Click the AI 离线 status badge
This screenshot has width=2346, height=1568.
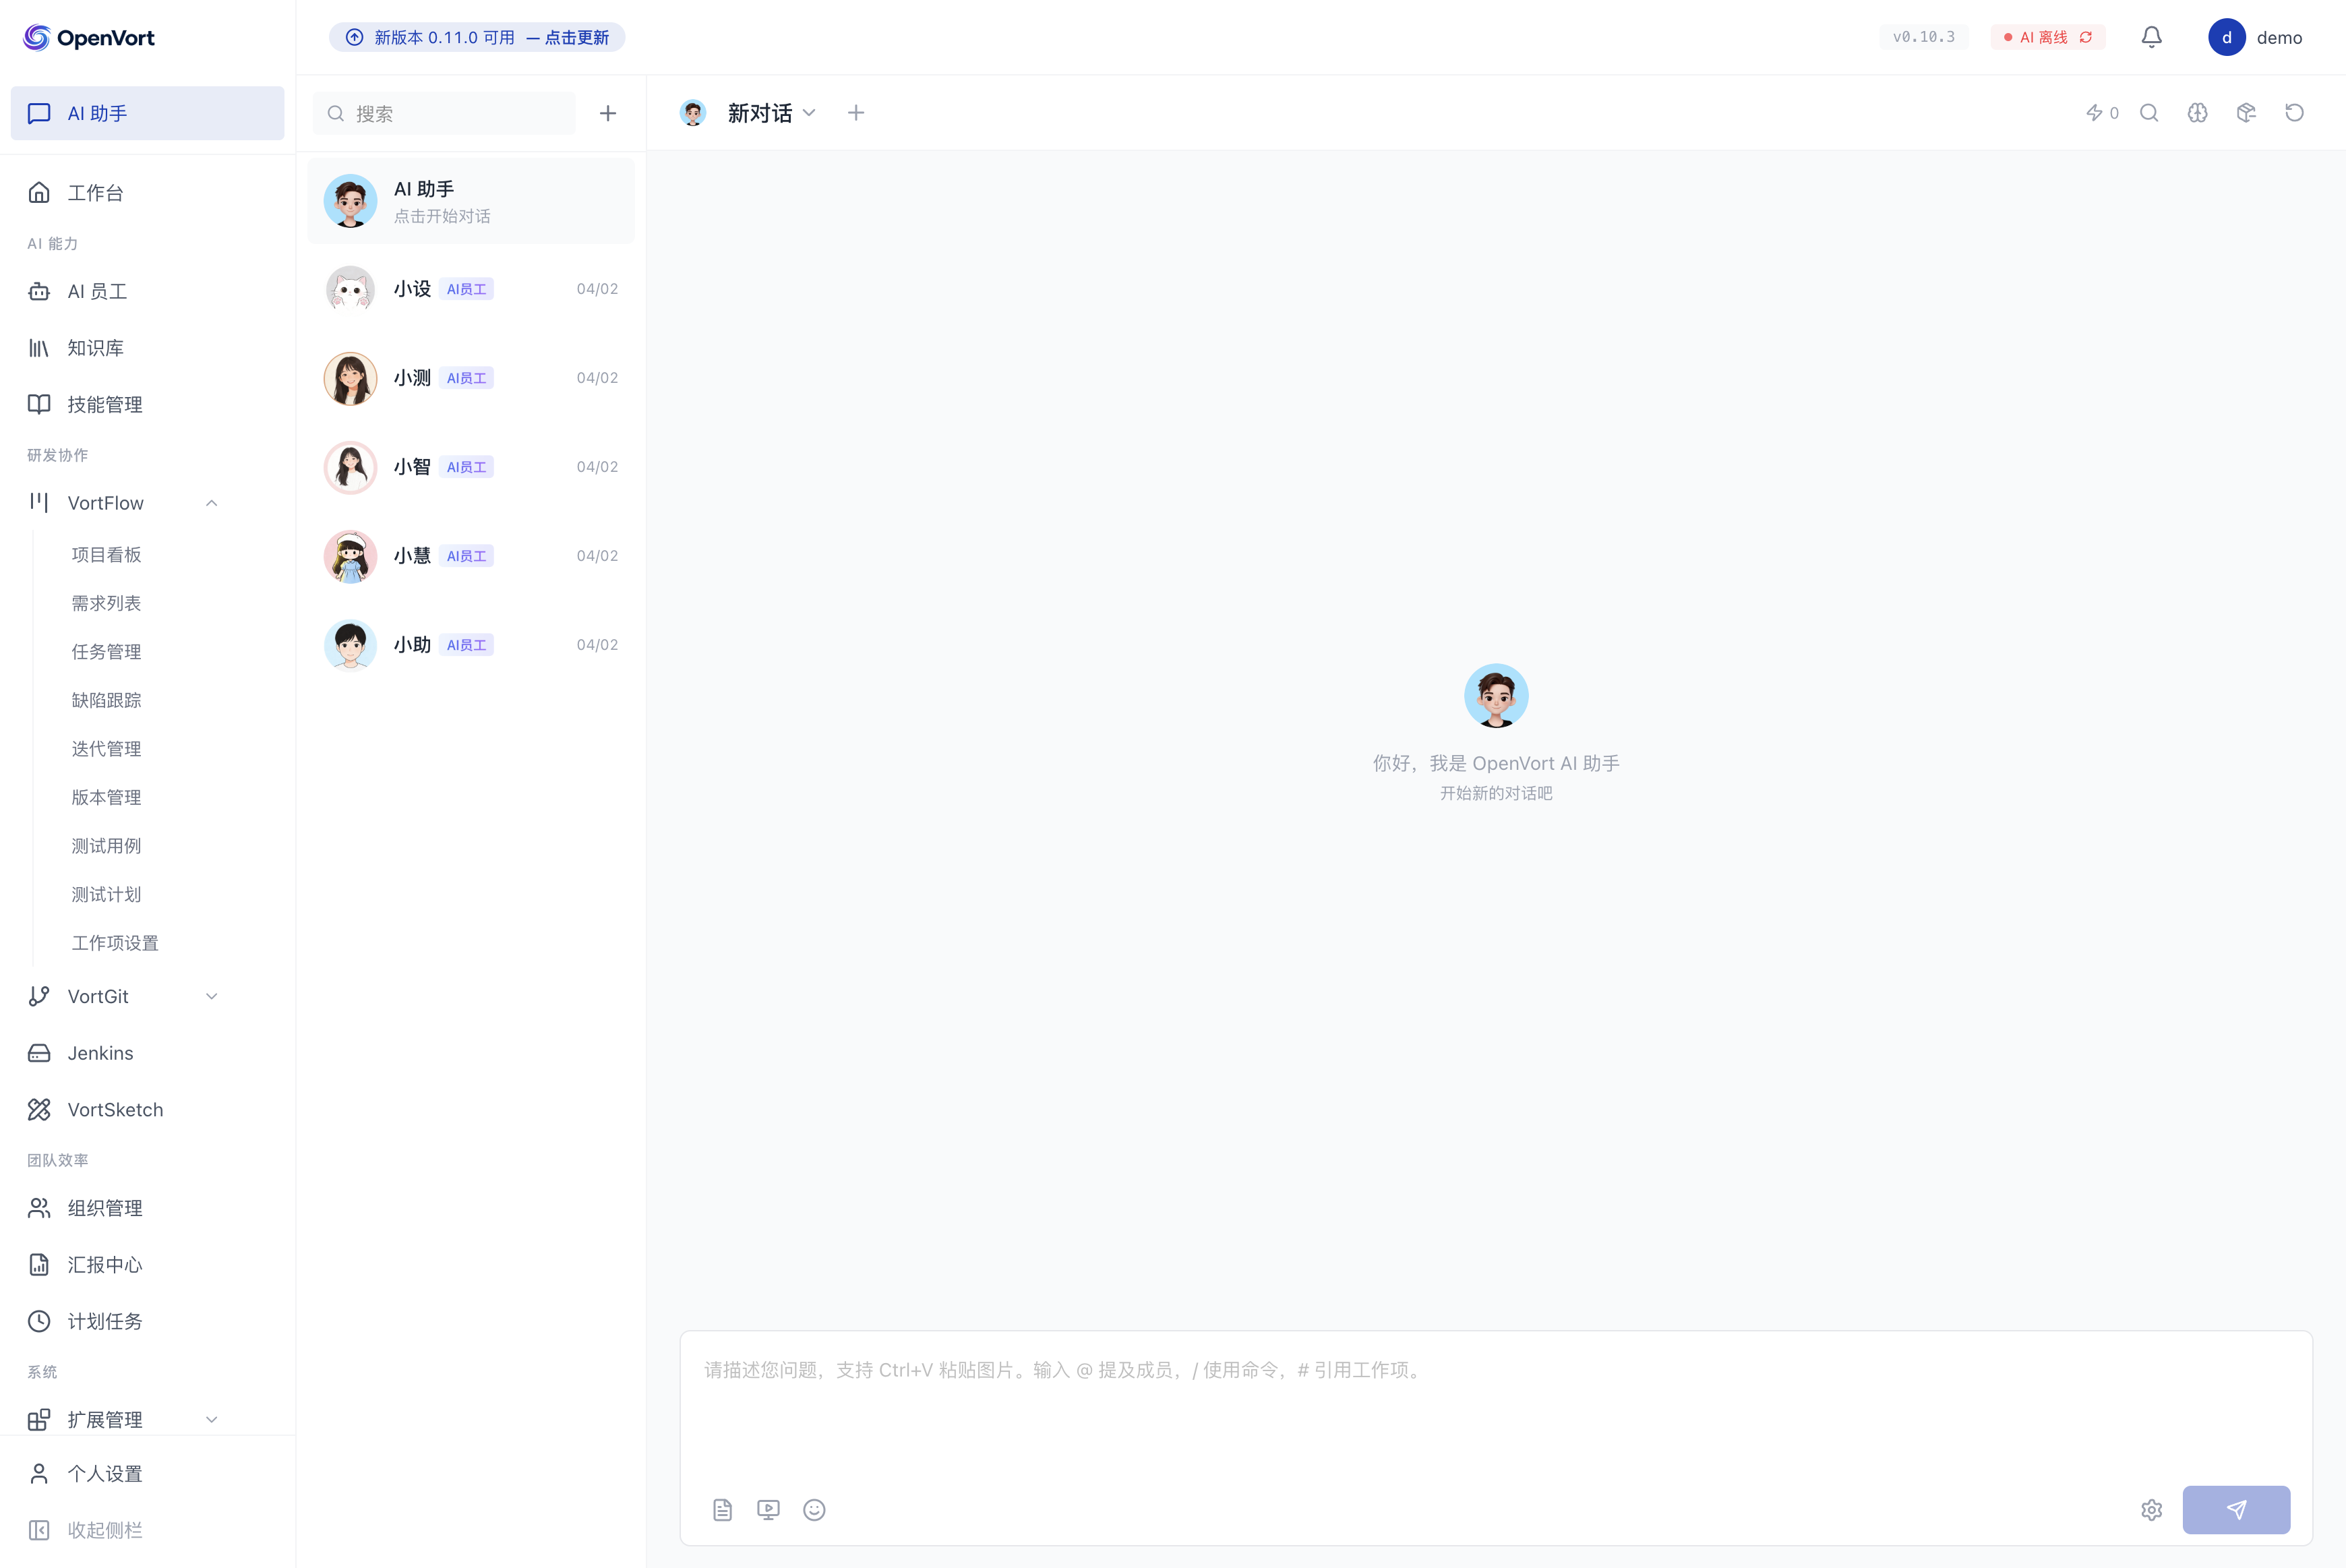click(x=2047, y=37)
